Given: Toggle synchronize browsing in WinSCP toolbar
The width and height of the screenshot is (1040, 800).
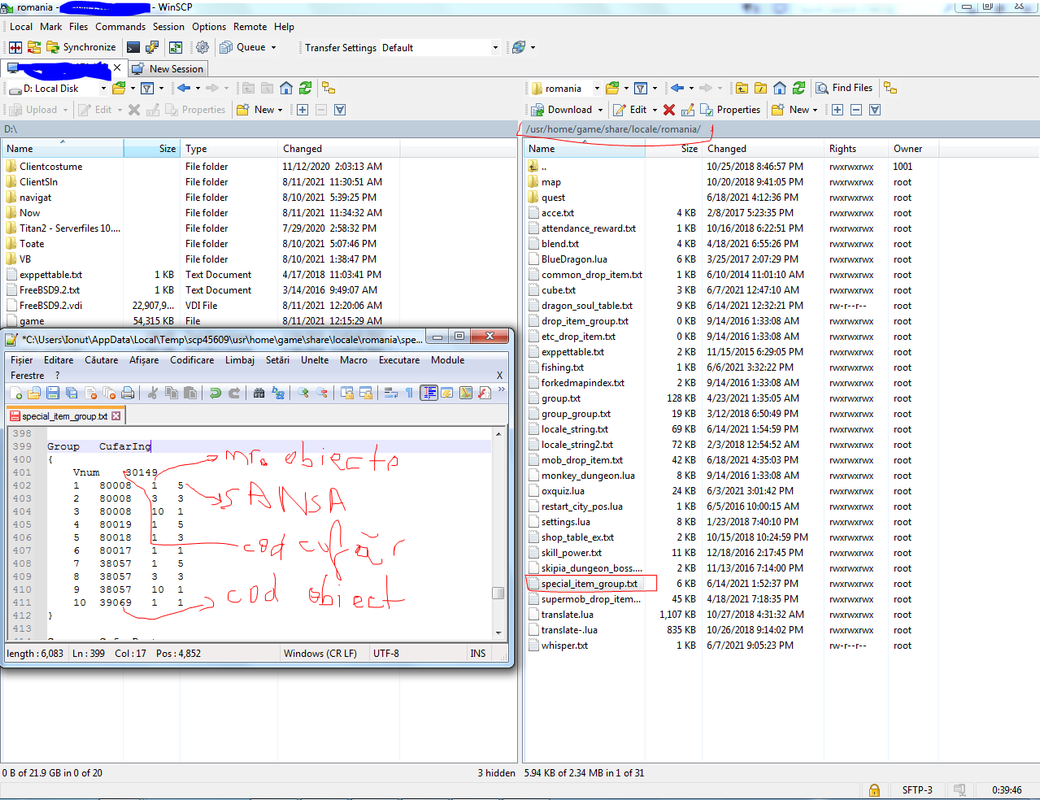Looking at the screenshot, I should 175,47.
